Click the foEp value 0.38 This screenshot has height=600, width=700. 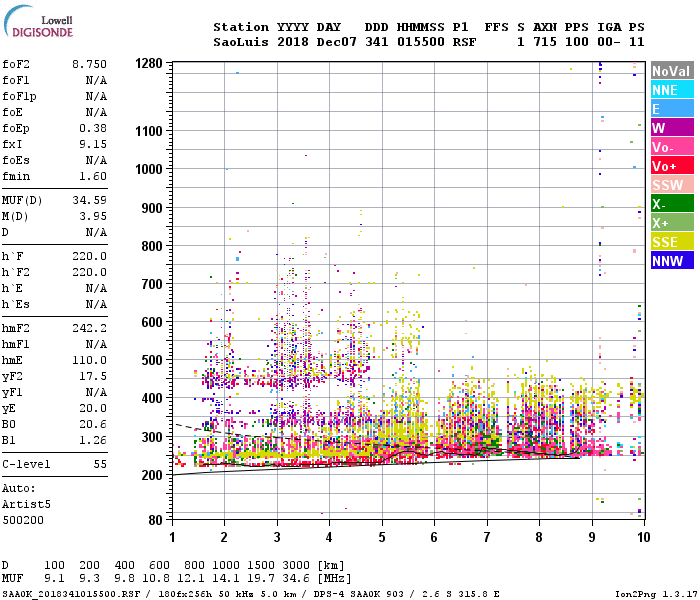[x=93, y=129]
